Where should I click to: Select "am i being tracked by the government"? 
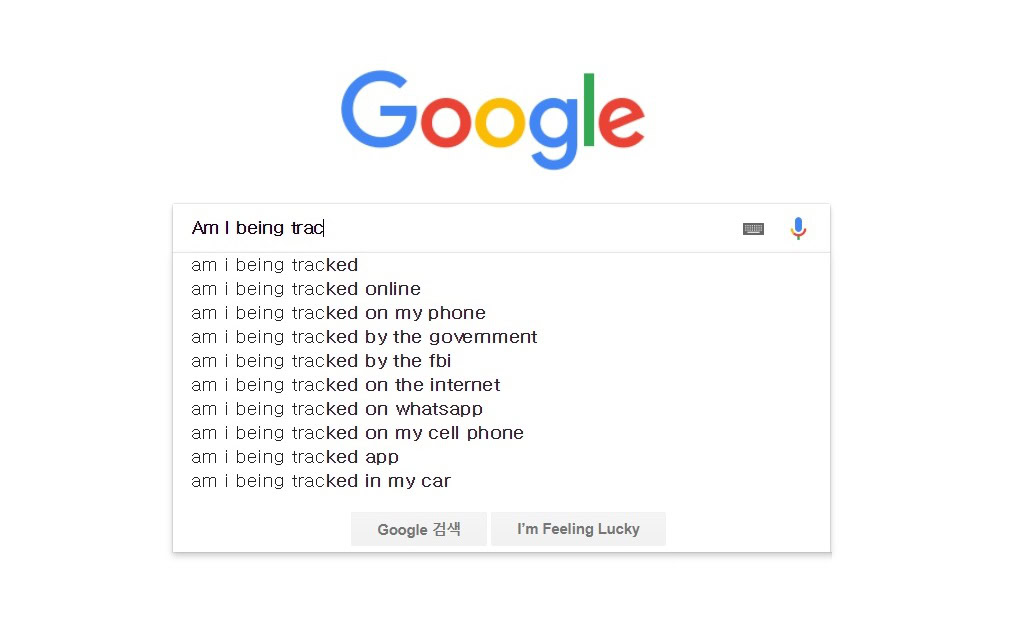[x=364, y=337]
